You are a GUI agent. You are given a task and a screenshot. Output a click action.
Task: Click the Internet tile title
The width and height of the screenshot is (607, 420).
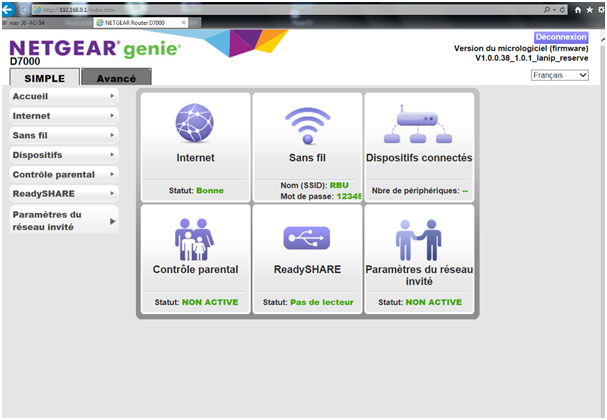195,158
